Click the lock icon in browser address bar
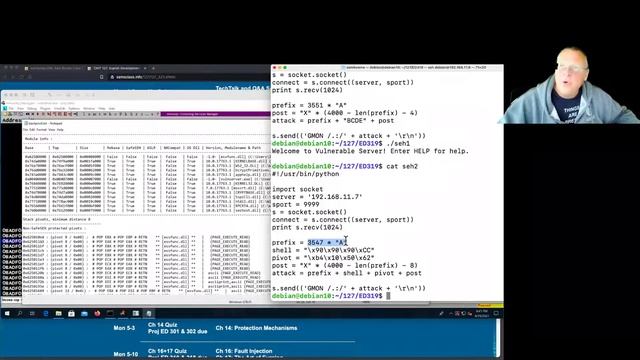Viewport: 640px width, 360px height. (112, 77)
